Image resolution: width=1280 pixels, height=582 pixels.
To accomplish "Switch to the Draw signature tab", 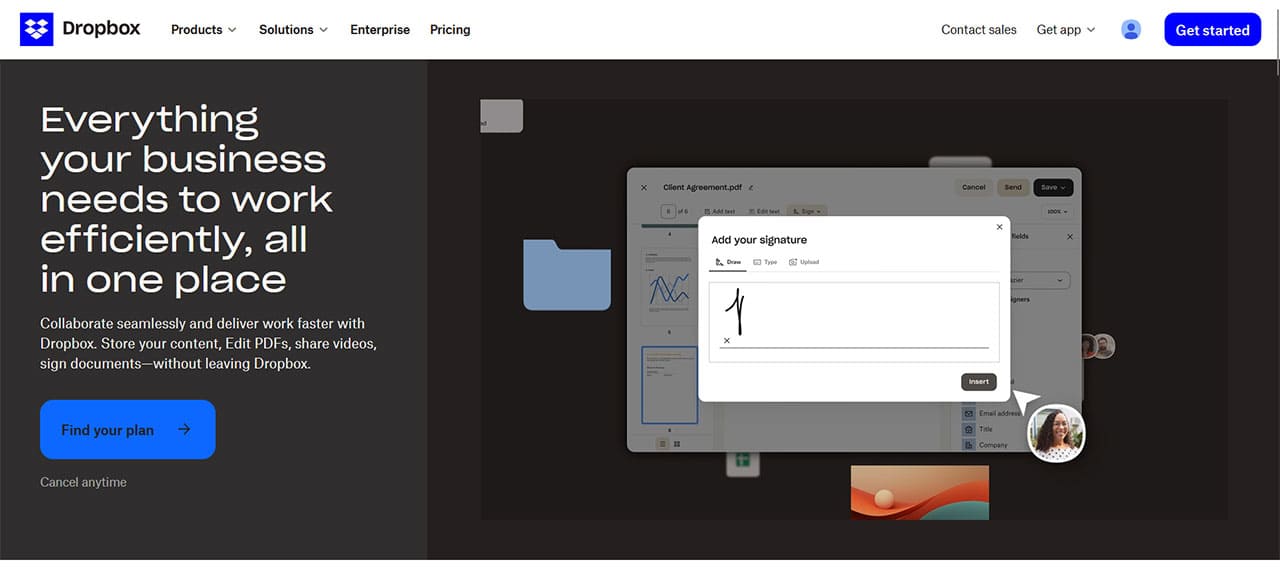I will click(x=728, y=262).
